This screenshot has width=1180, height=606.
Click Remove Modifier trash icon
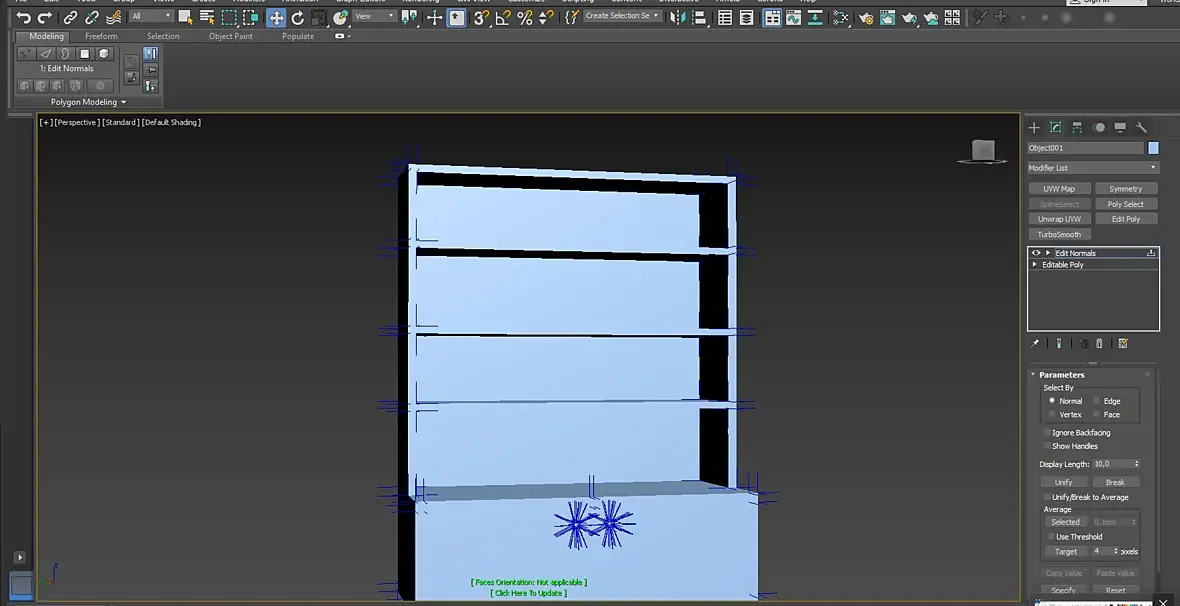click(1099, 343)
